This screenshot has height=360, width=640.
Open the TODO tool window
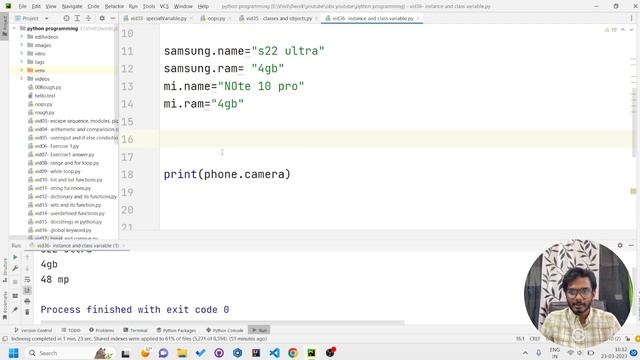click(x=71, y=330)
